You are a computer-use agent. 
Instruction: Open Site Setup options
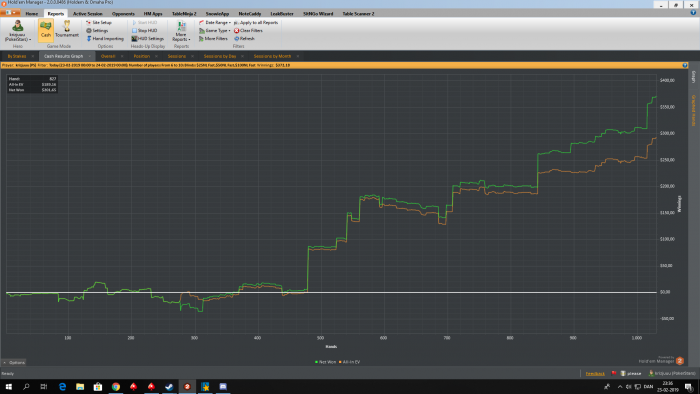point(99,22)
